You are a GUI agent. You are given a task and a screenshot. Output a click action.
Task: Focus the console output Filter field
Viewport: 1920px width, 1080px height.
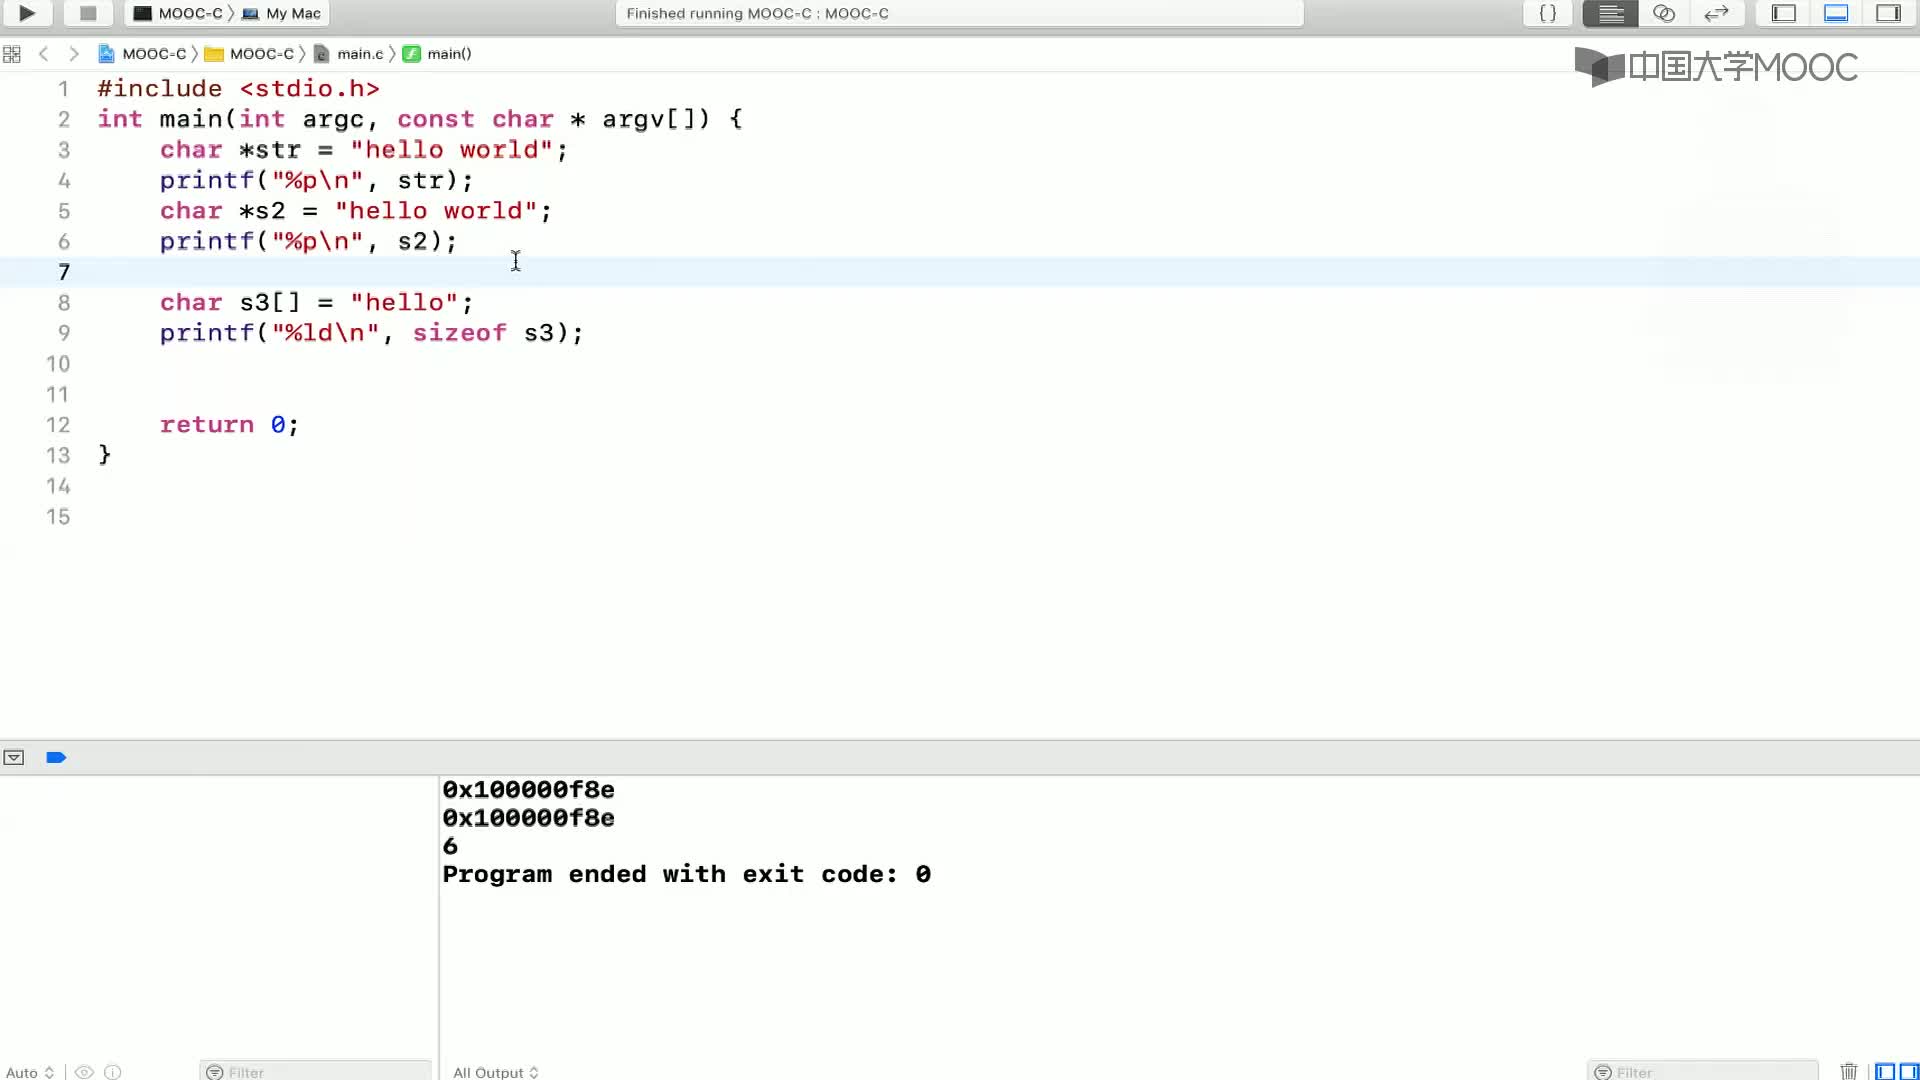tap(1702, 1072)
